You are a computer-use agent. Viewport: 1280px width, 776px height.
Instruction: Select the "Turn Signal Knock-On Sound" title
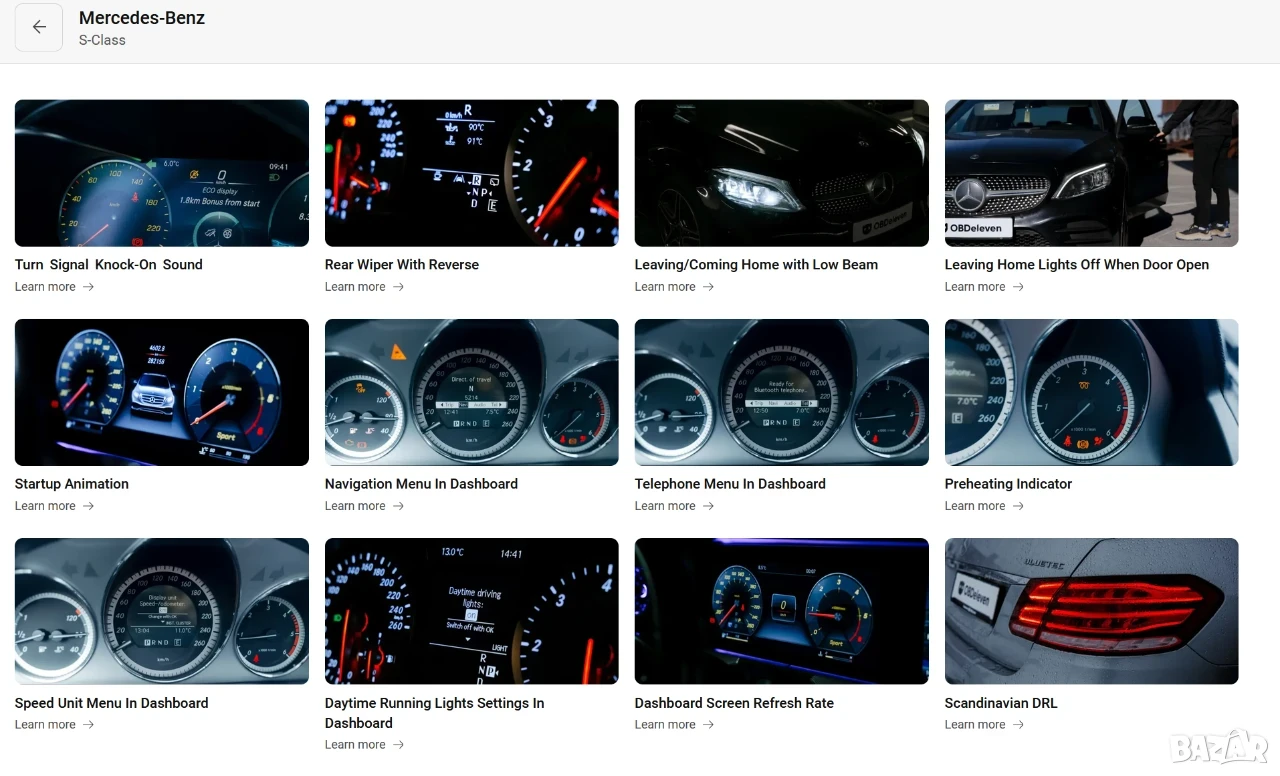(x=109, y=265)
